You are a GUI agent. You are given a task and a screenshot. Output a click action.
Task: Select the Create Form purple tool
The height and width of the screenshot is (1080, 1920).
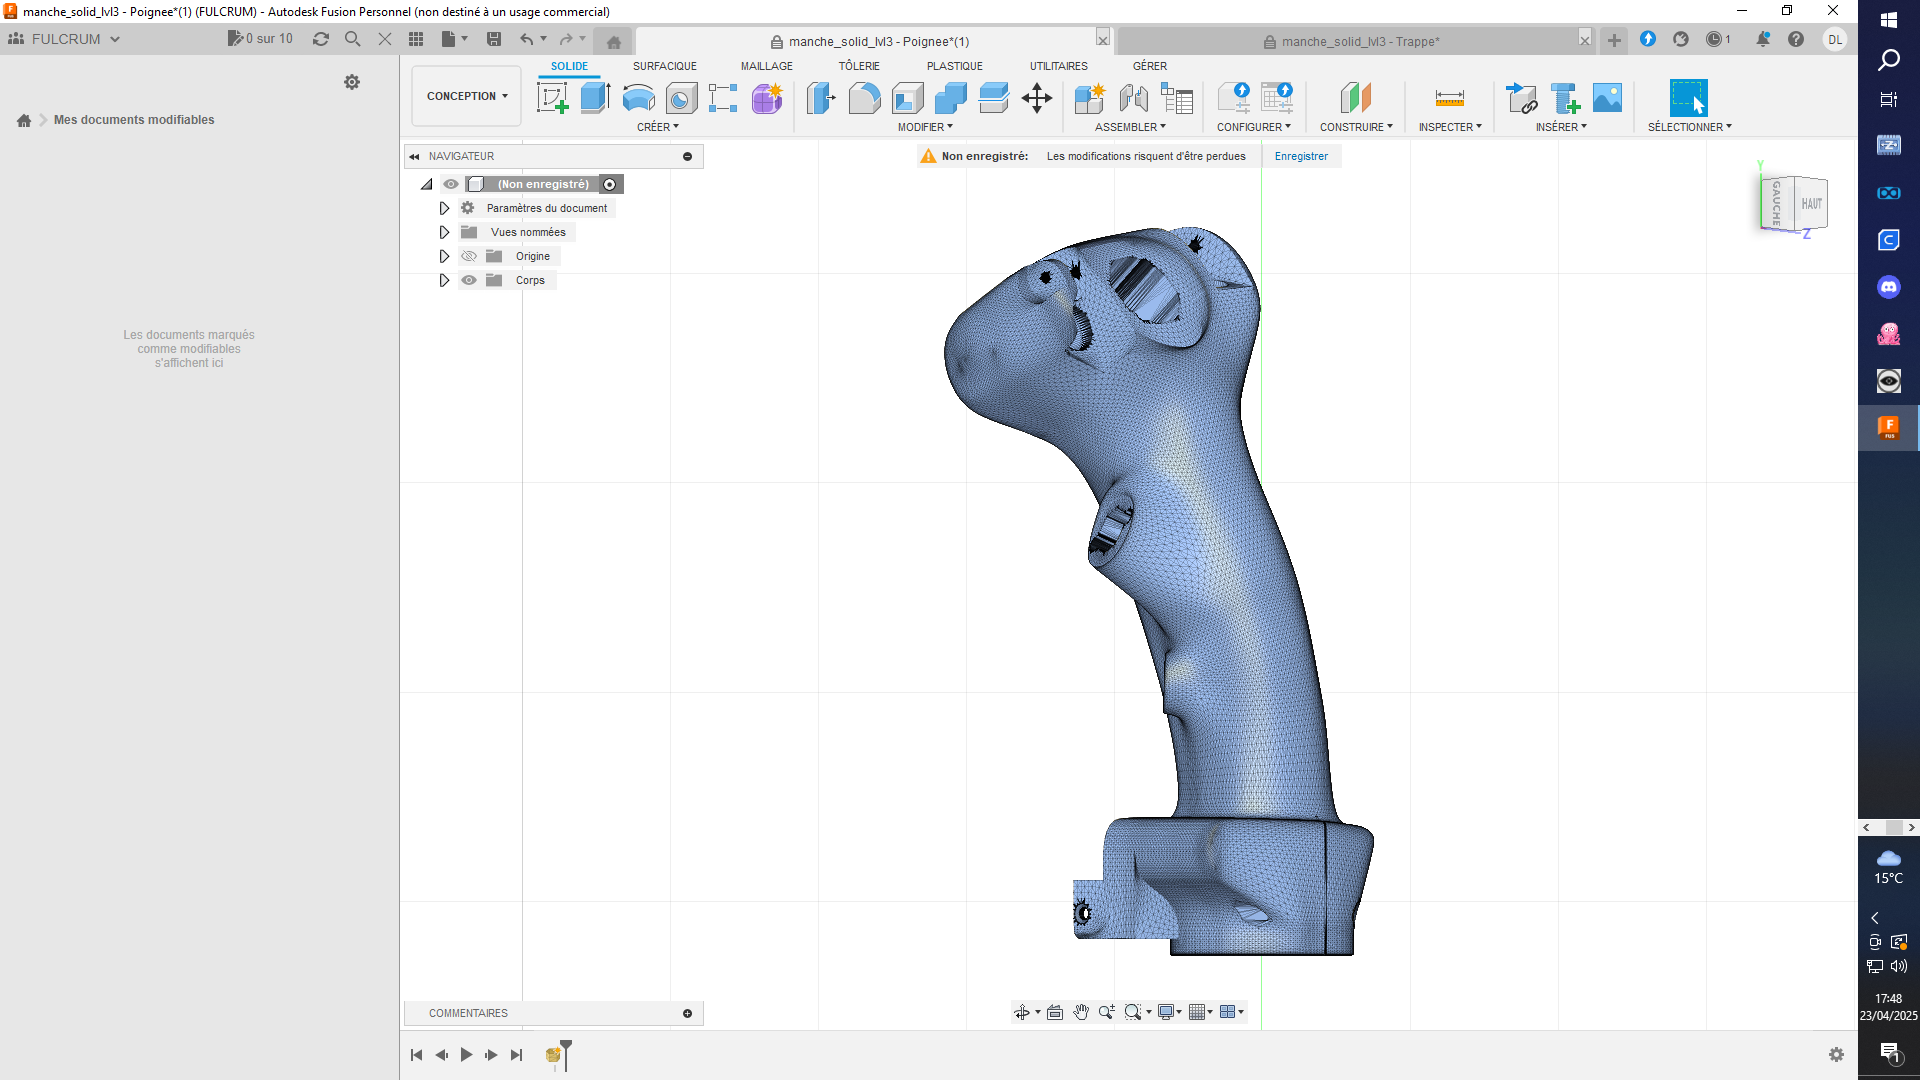tap(767, 98)
